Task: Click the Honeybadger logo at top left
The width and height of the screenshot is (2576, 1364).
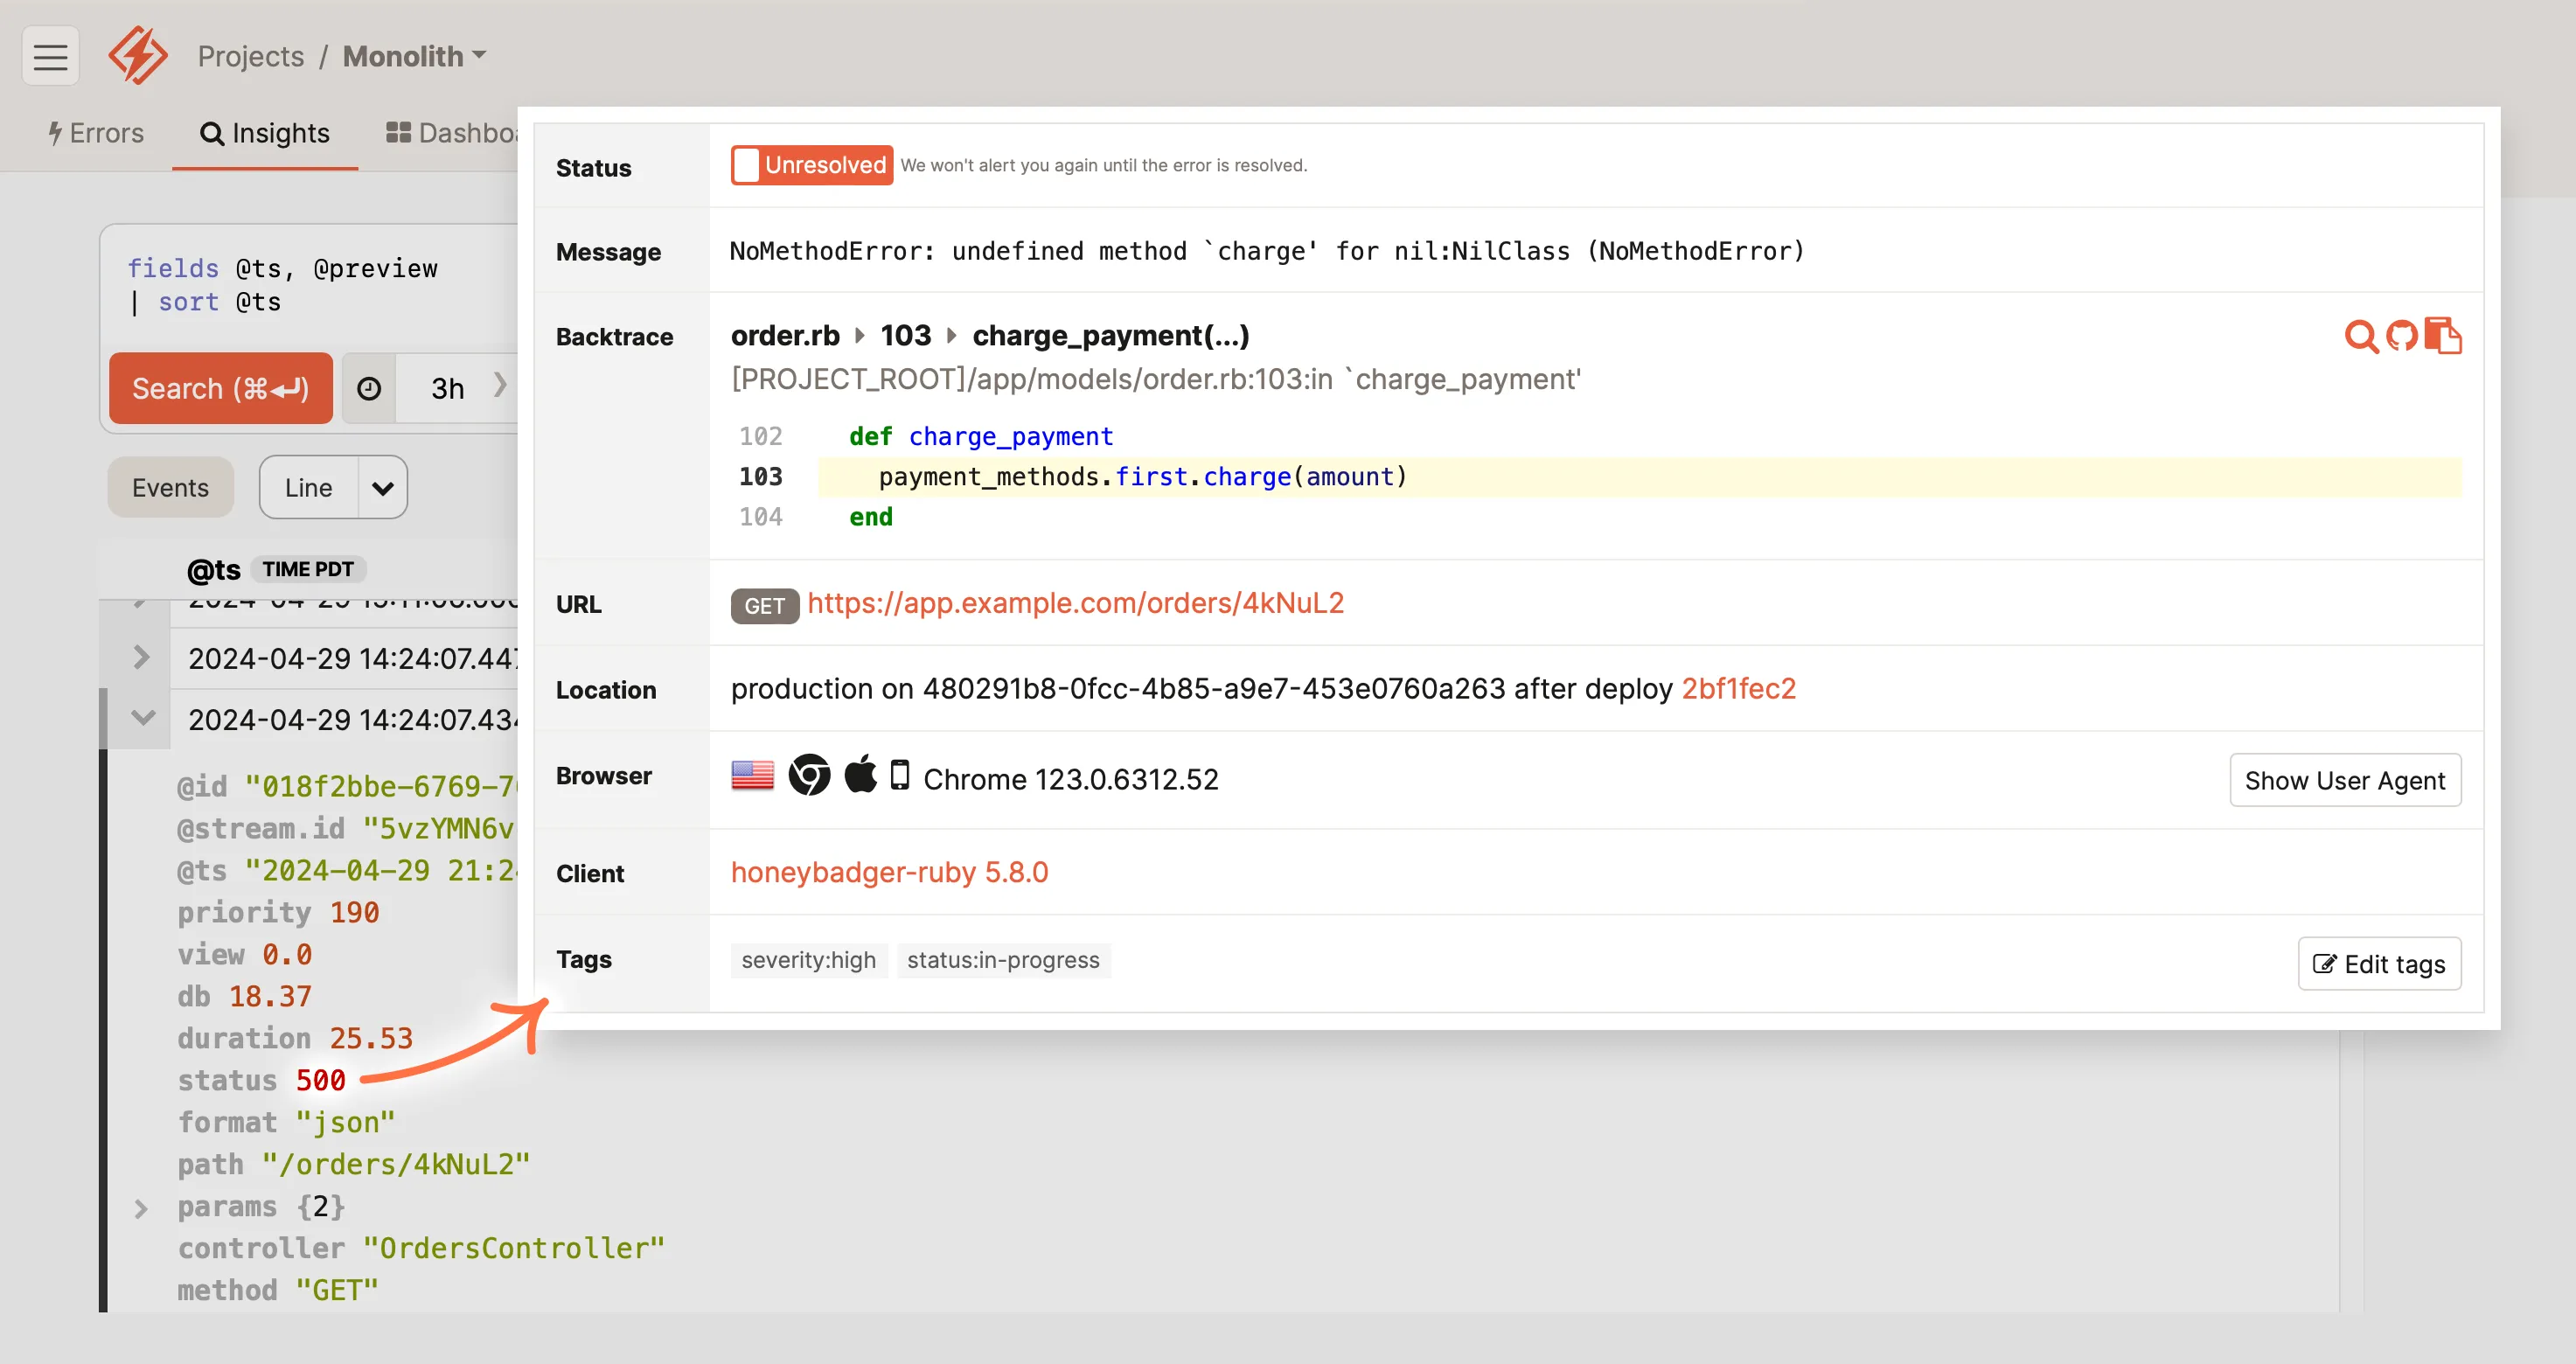Action: pyautogui.click(x=137, y=56)
